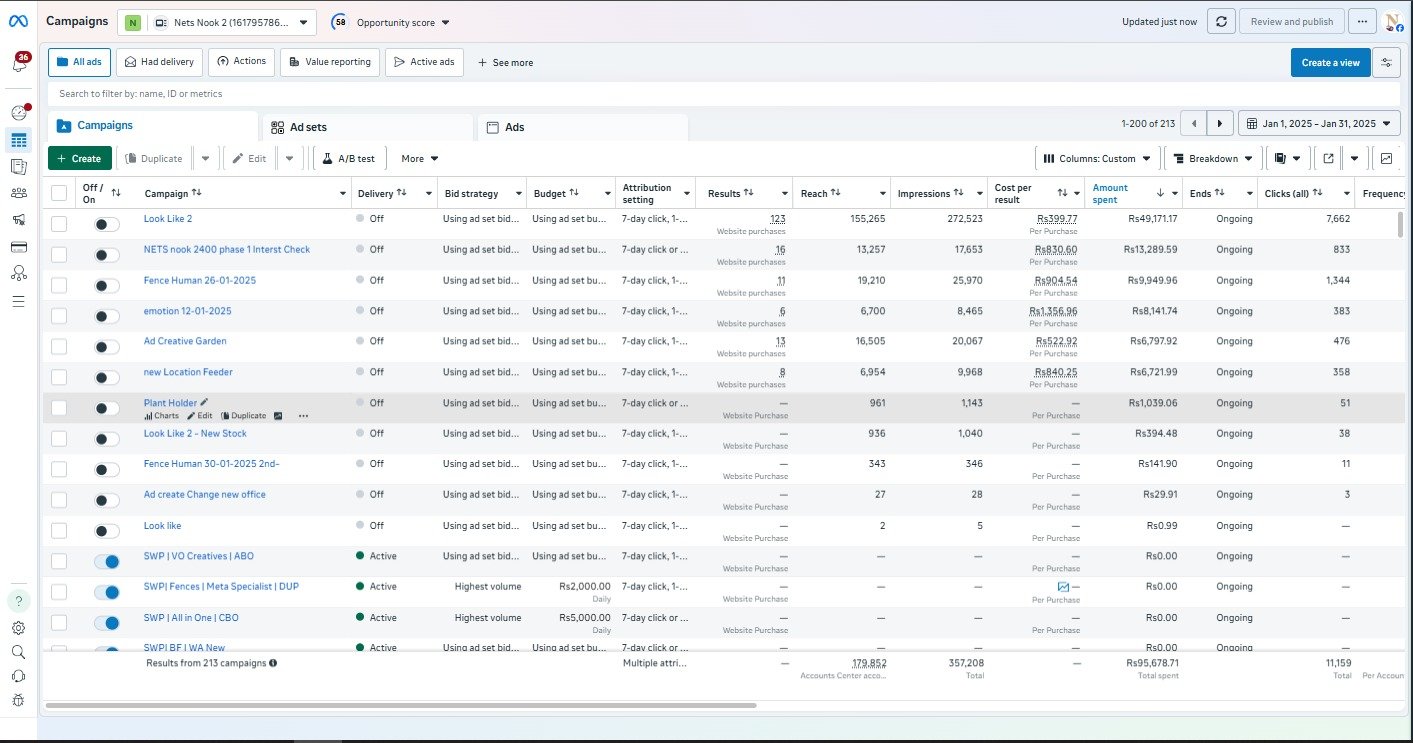
Task: Open the billing card icon in sidebar
Action: pos(19,247)
